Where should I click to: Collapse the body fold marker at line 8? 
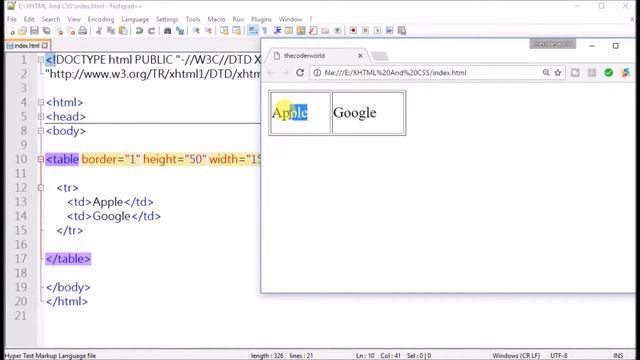click(x=41, y=131)
